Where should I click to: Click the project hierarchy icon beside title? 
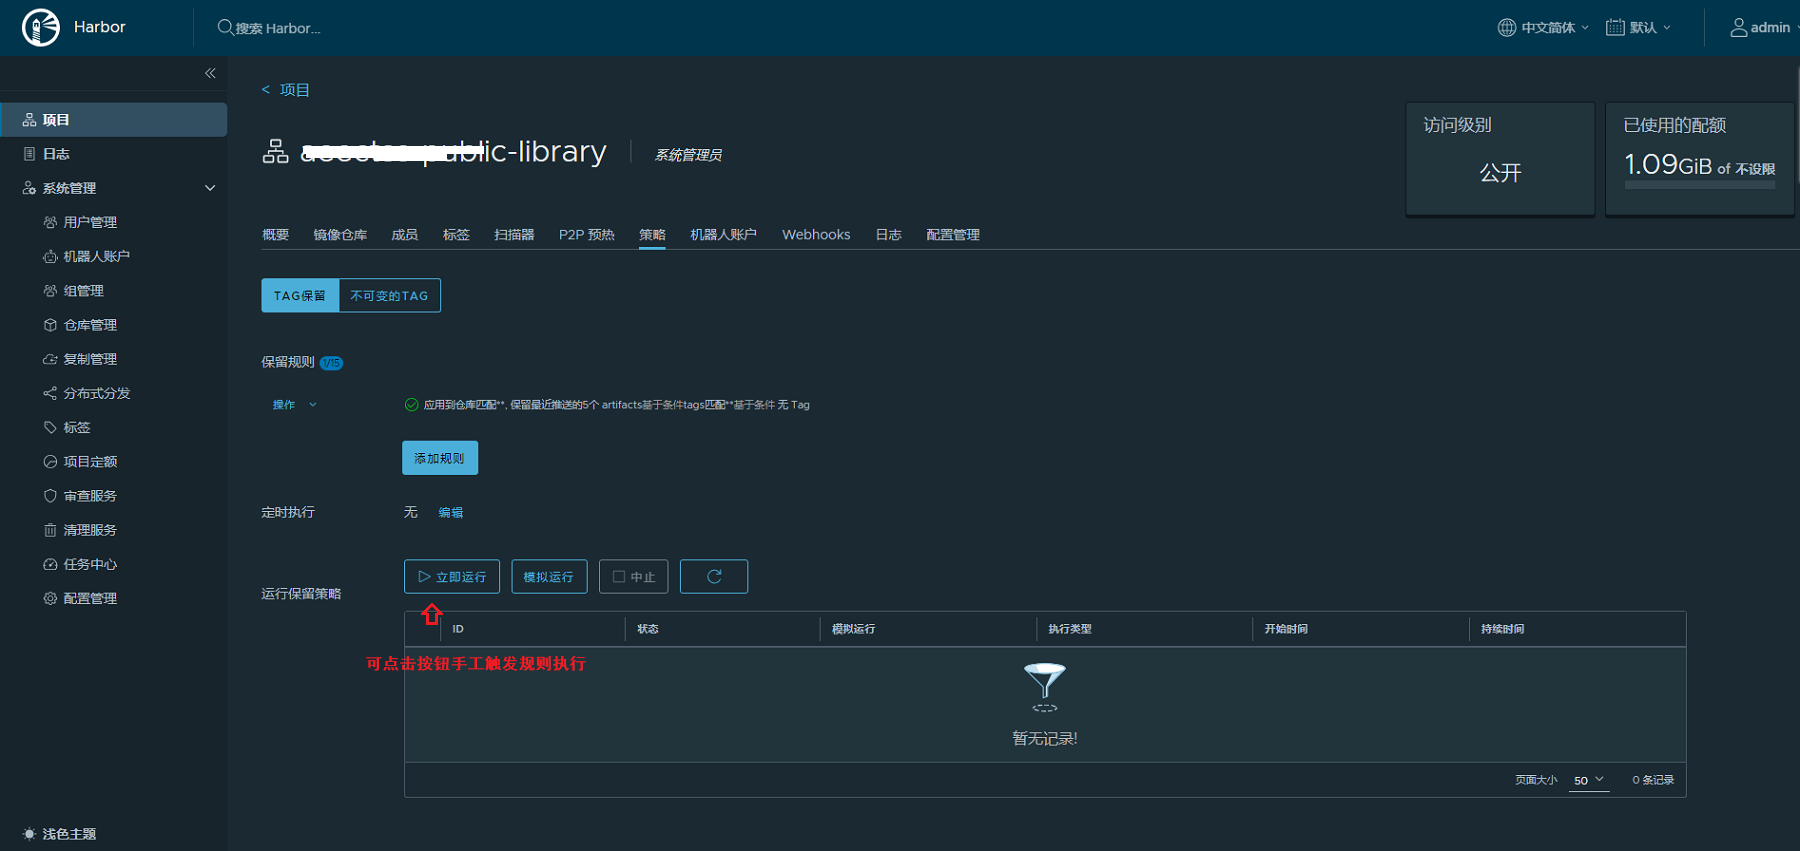275,152
